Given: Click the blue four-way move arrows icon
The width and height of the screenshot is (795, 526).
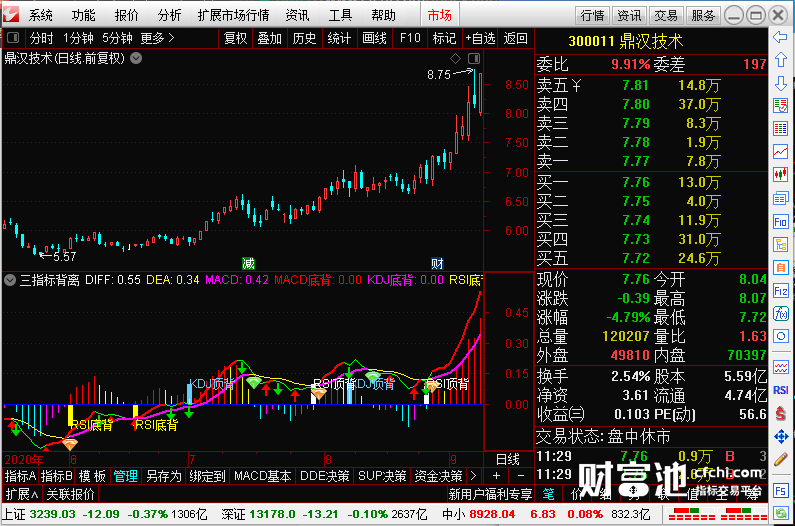Looking at the screenshot, I should 780,437.
